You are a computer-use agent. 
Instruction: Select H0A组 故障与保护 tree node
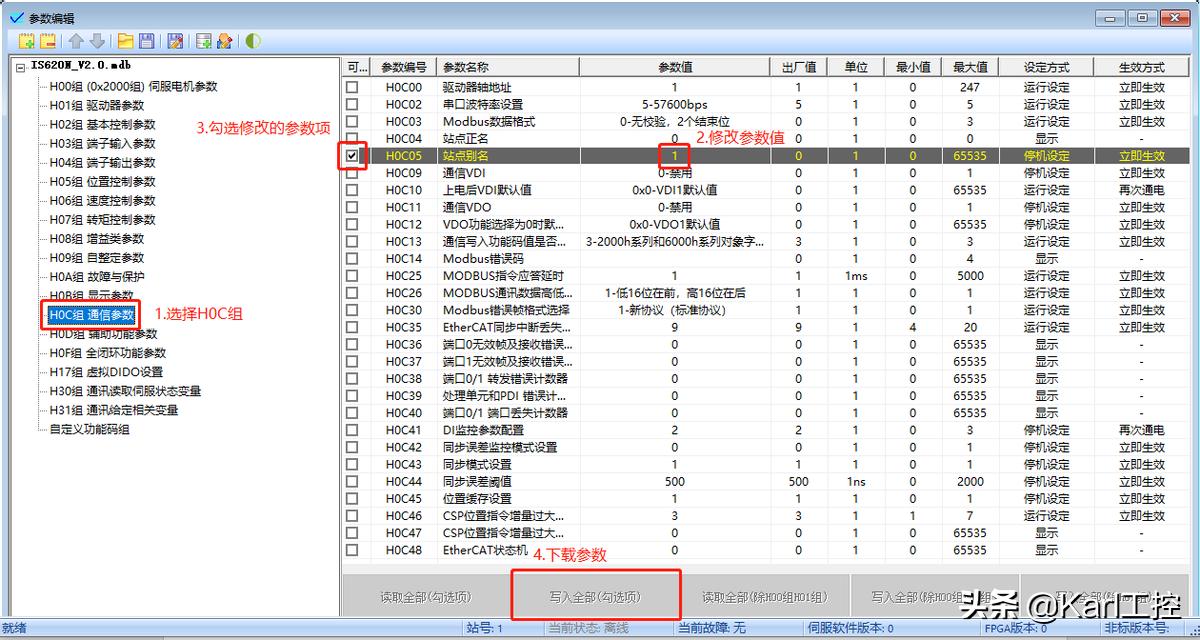pos(97,276)
